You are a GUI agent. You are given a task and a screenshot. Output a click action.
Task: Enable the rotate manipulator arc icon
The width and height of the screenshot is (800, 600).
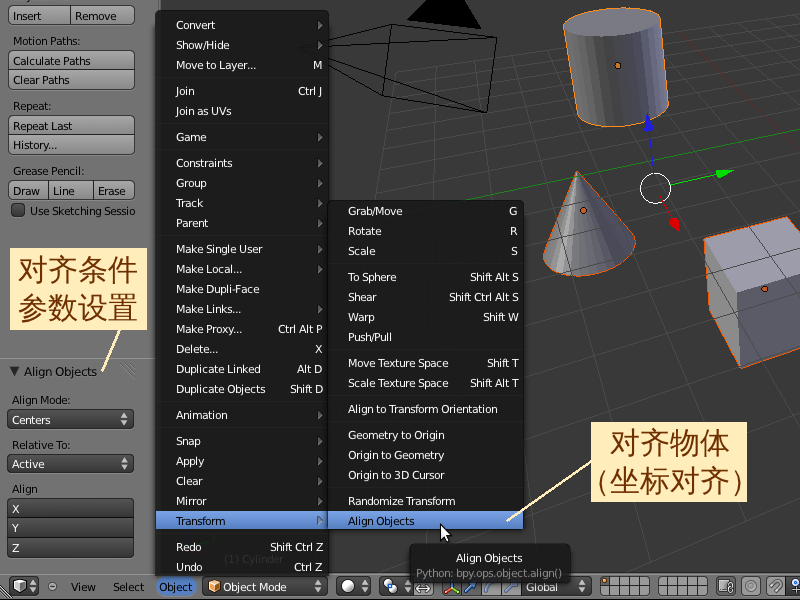pos(490,586)
